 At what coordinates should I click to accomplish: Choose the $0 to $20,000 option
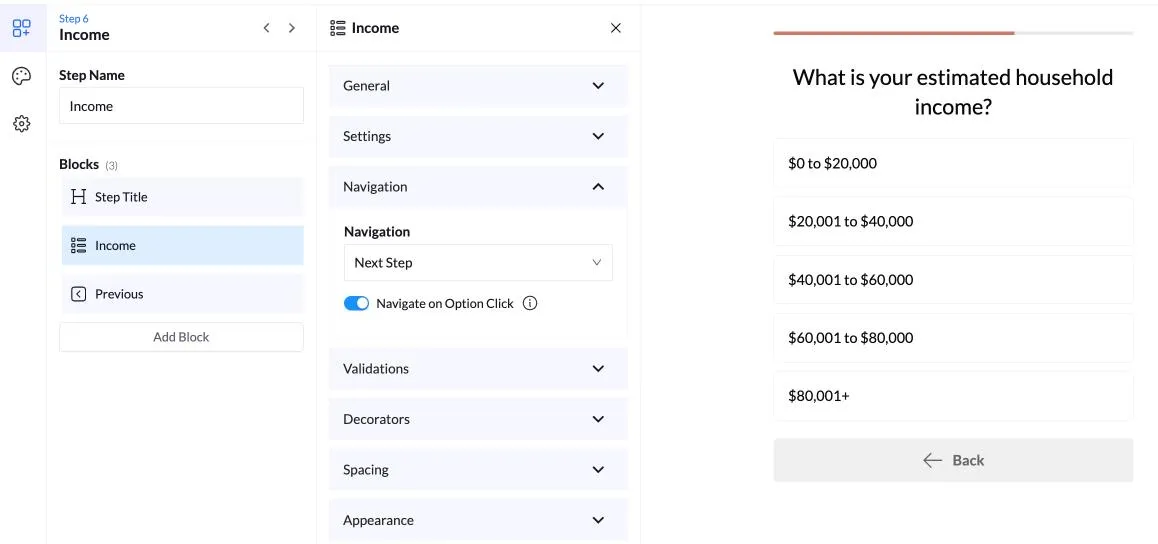tap(953, 163)
